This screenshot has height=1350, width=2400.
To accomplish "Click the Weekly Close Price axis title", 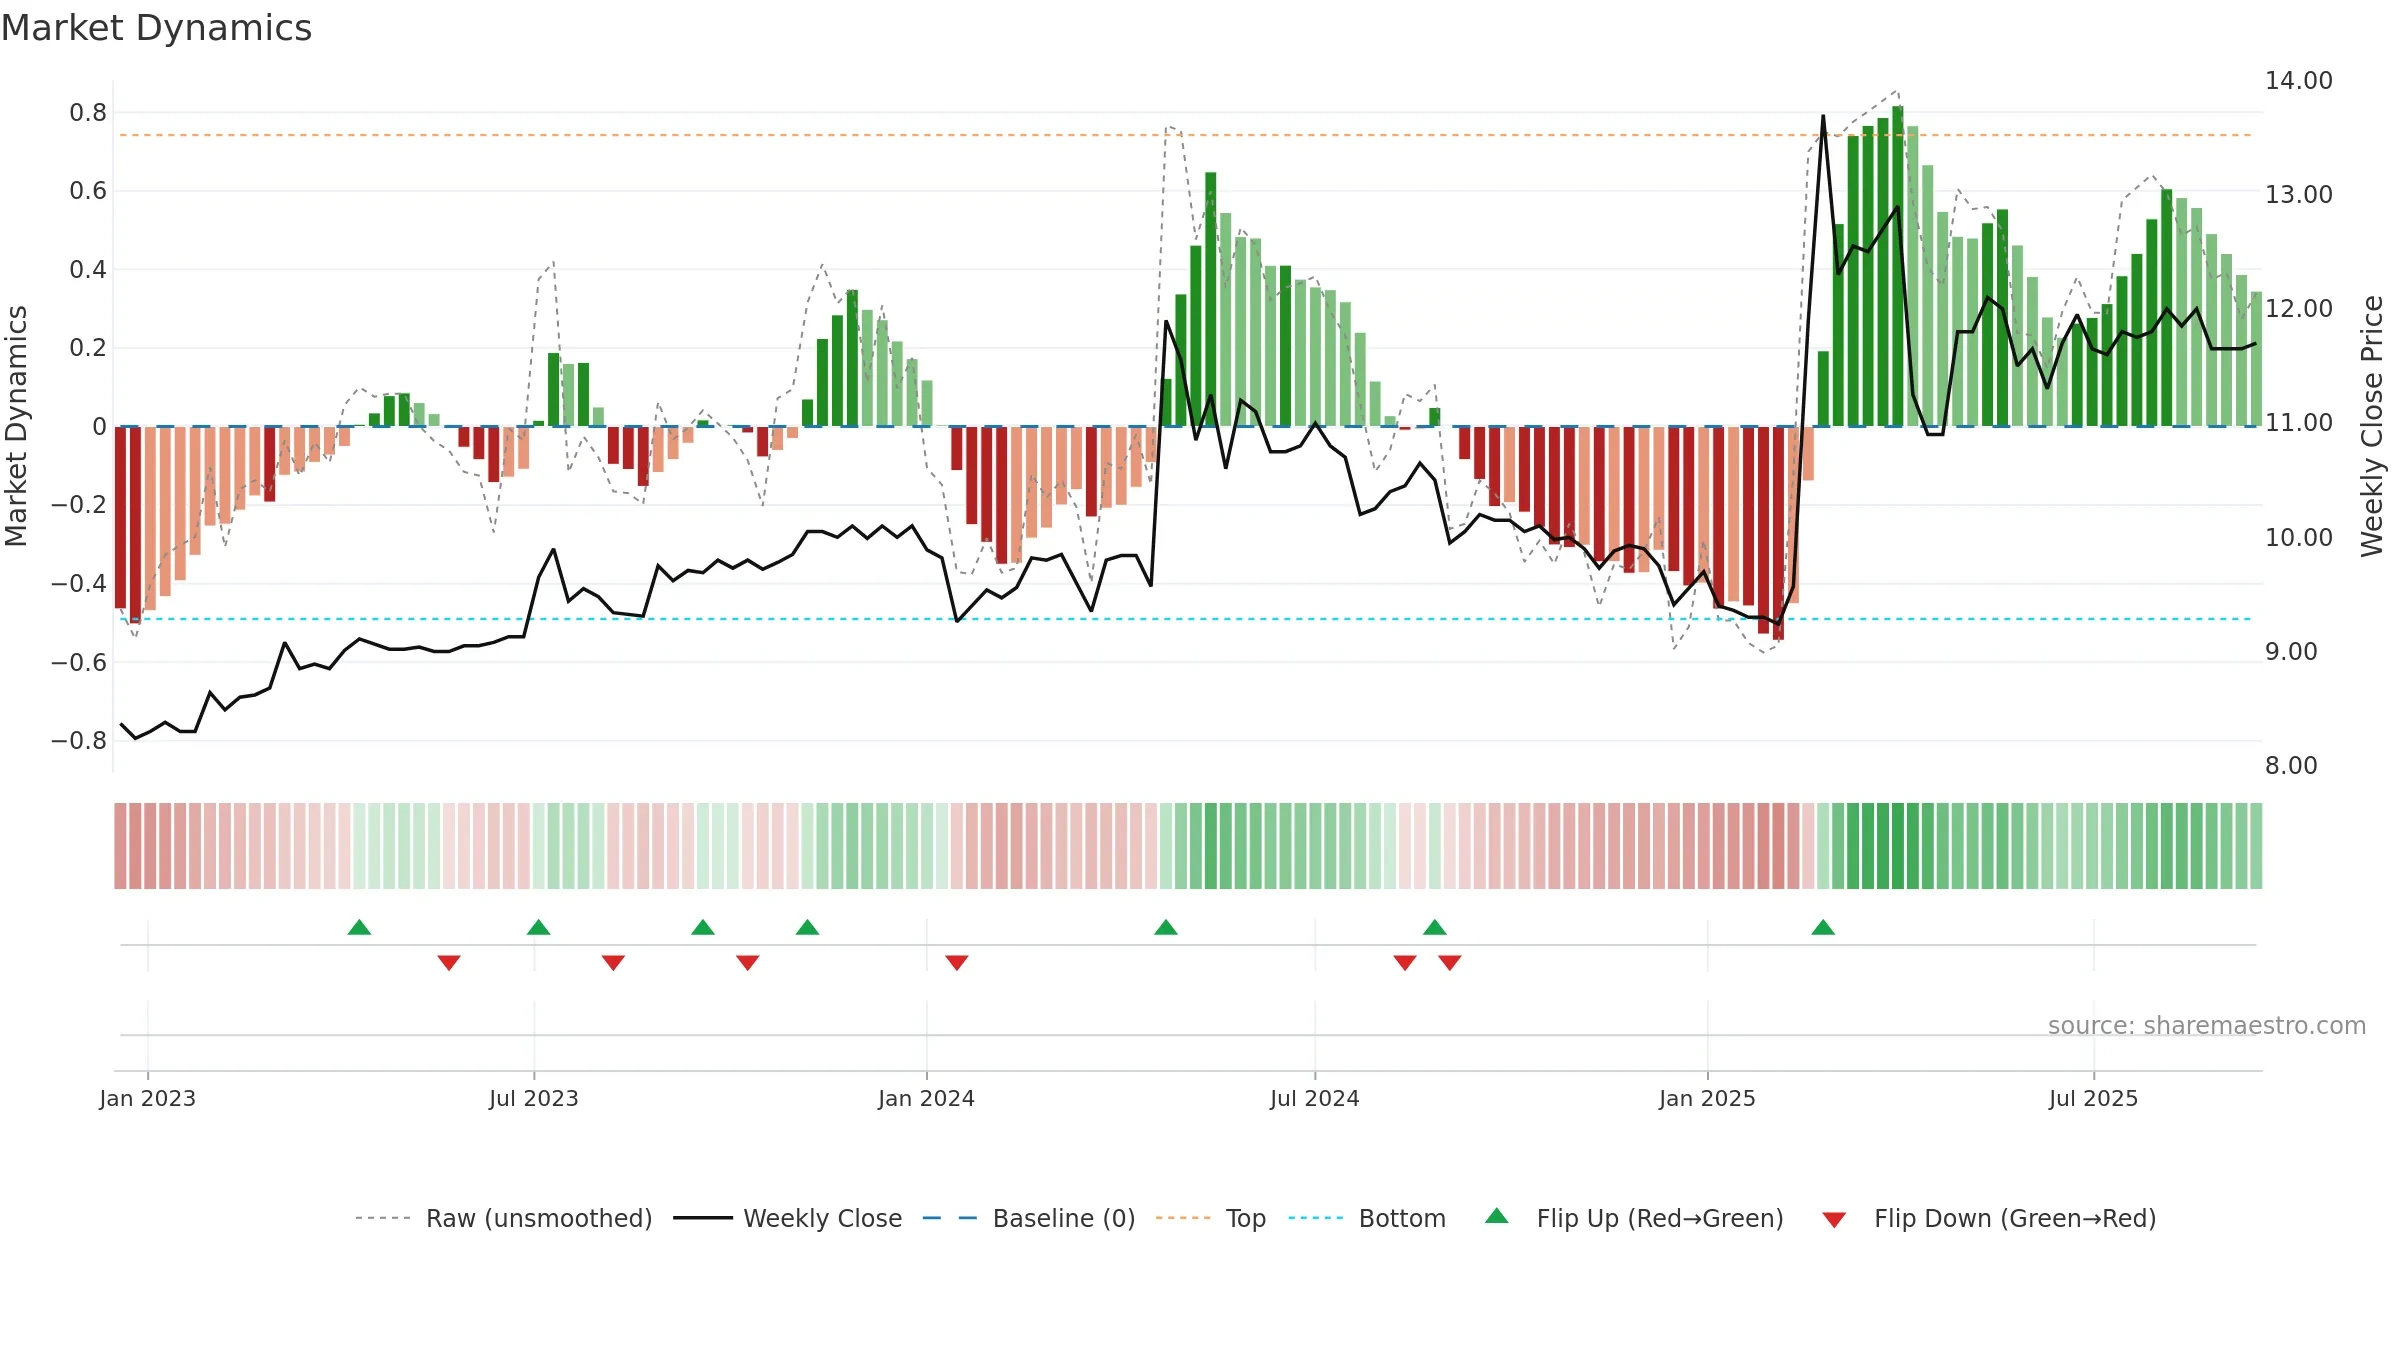I will tap(2372, 426).
